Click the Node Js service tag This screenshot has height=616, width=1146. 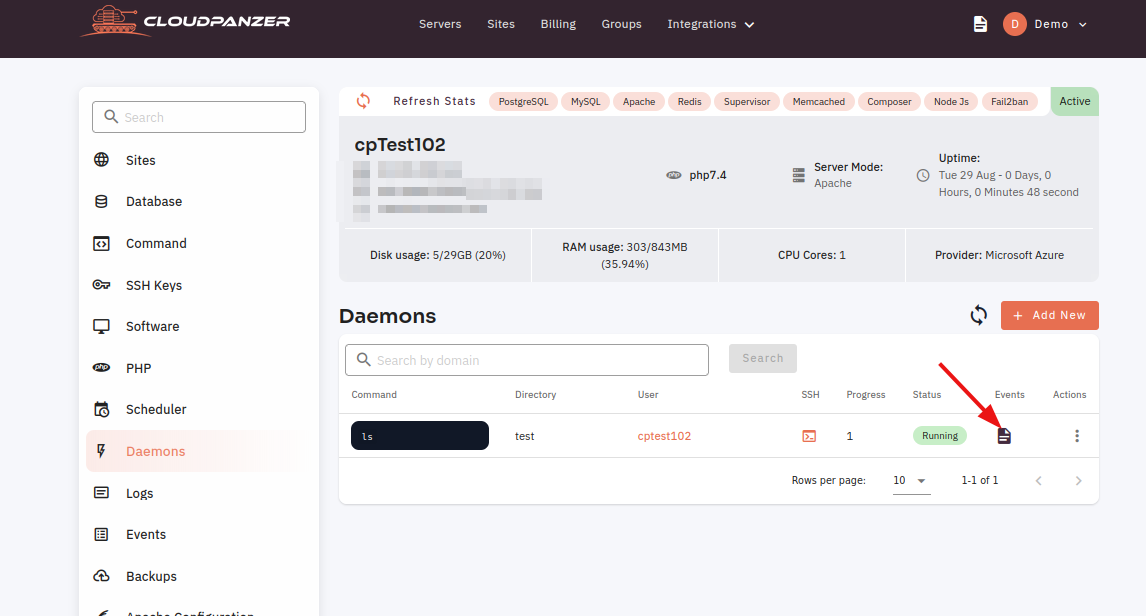(x=951, y=102)
